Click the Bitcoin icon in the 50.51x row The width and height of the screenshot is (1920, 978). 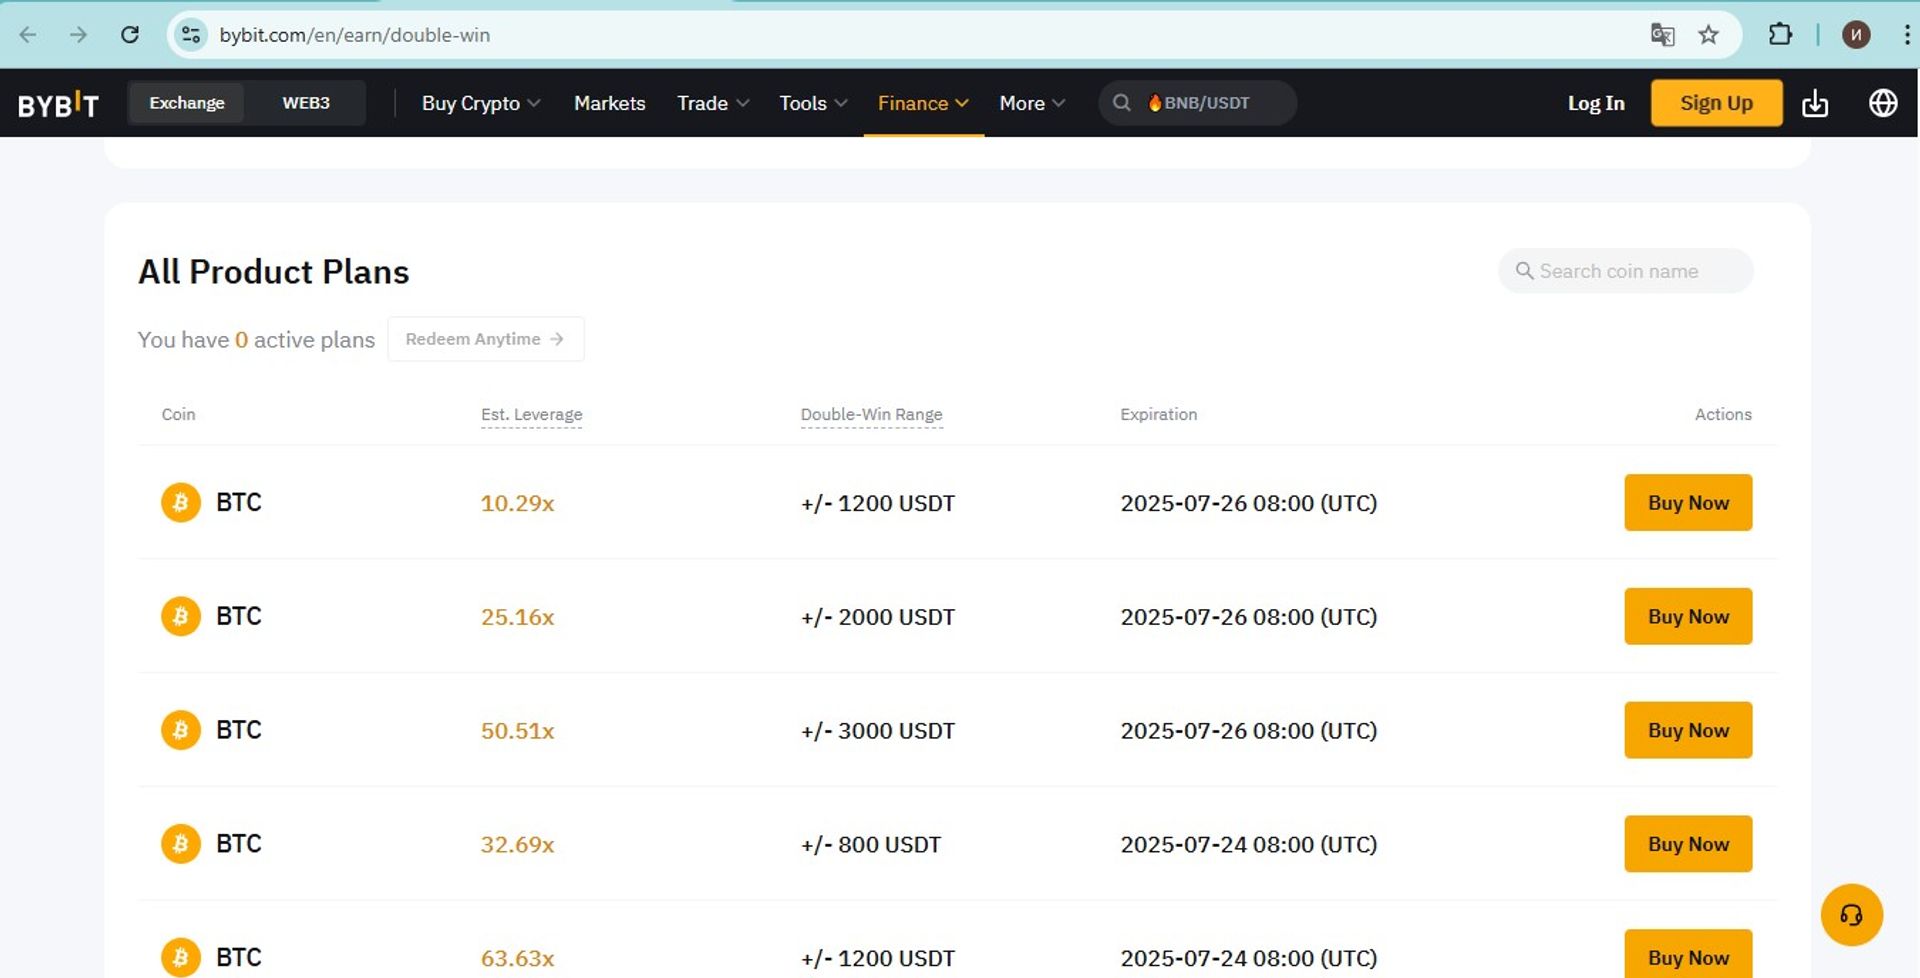tap(181, 730)
